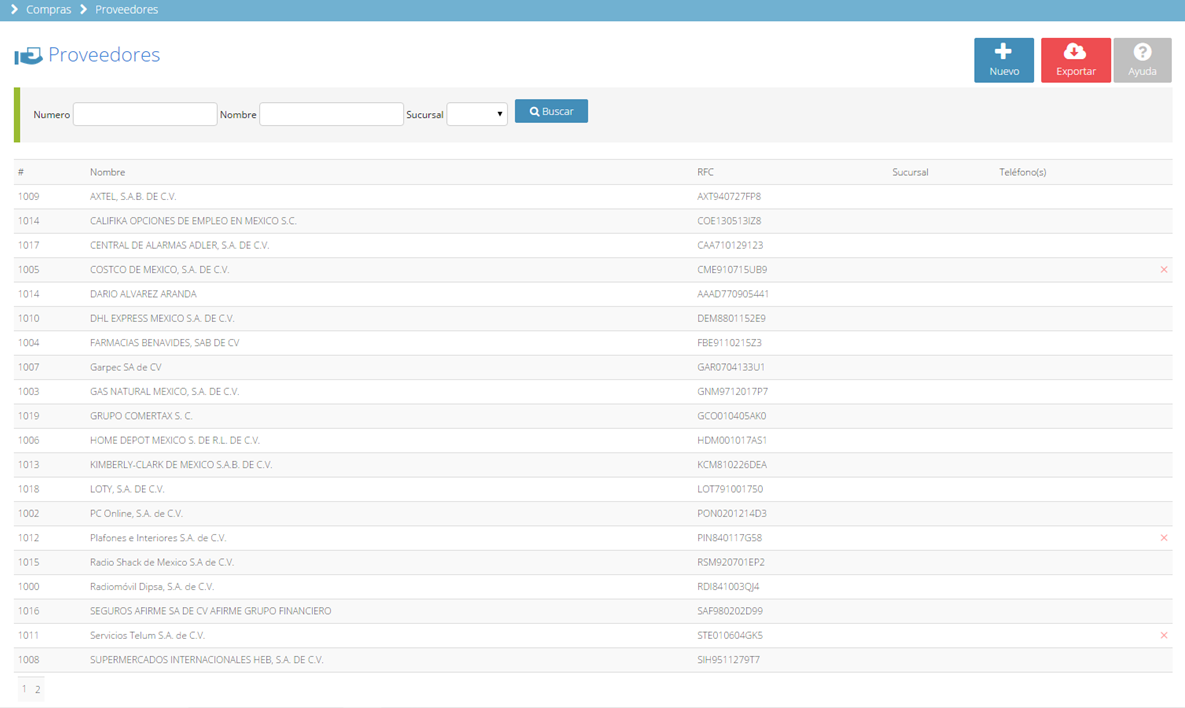Select DHL EXPRESS MEXICO row
Image resolution: width=1185 pixels, height=708 pixels.
click(593, 318)
